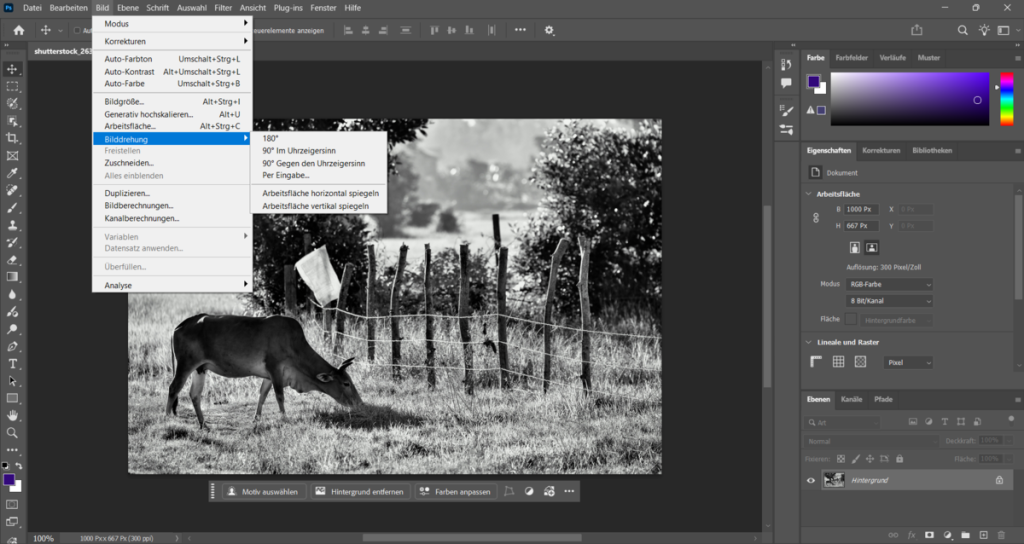Show rulers icon in Lineale und Raster
Image resolution: width=1024 pixels, height=544 pixels.
(x=816, y=362)
